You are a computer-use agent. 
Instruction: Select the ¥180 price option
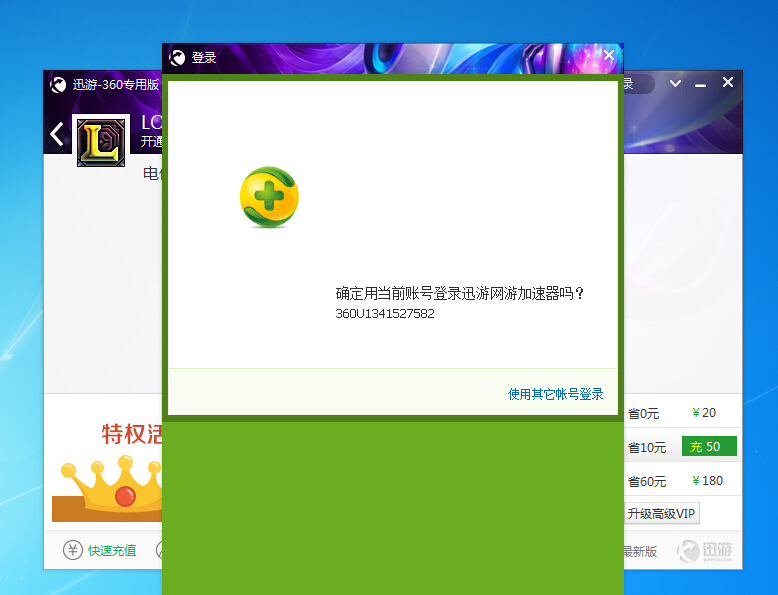point(707,480)
